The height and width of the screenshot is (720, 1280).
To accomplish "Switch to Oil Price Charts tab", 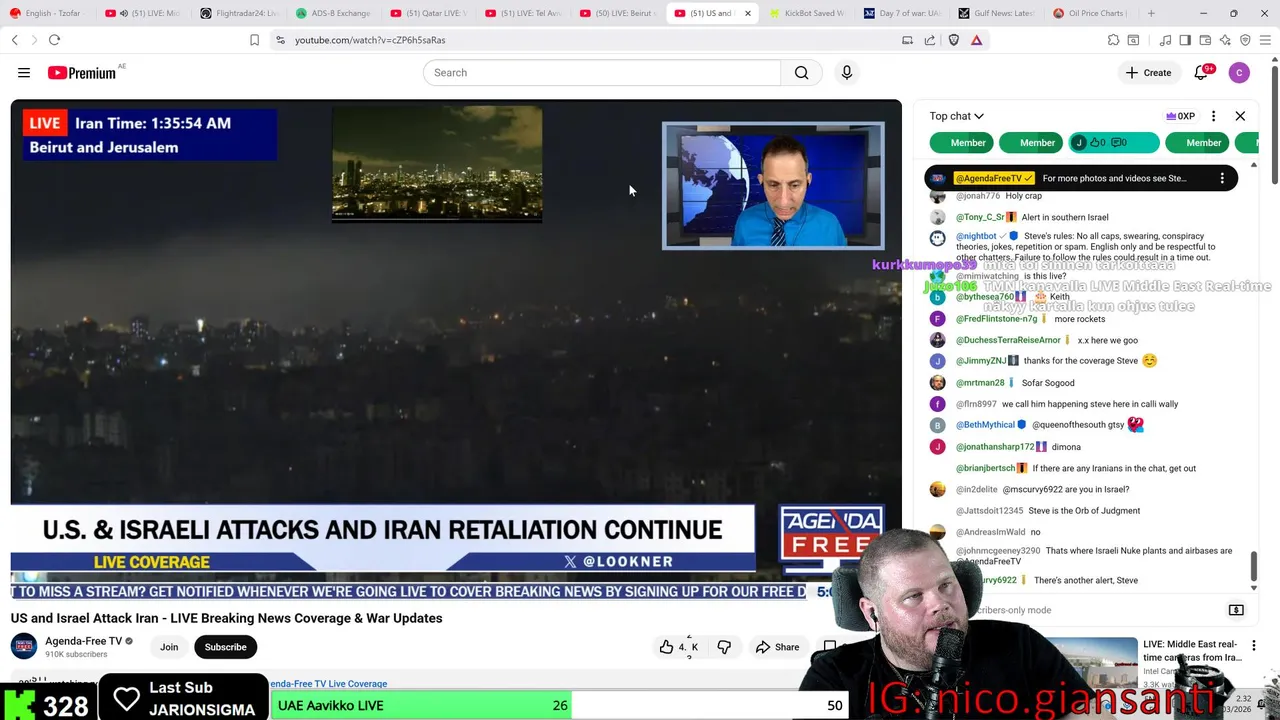I will coord(1092,14).
